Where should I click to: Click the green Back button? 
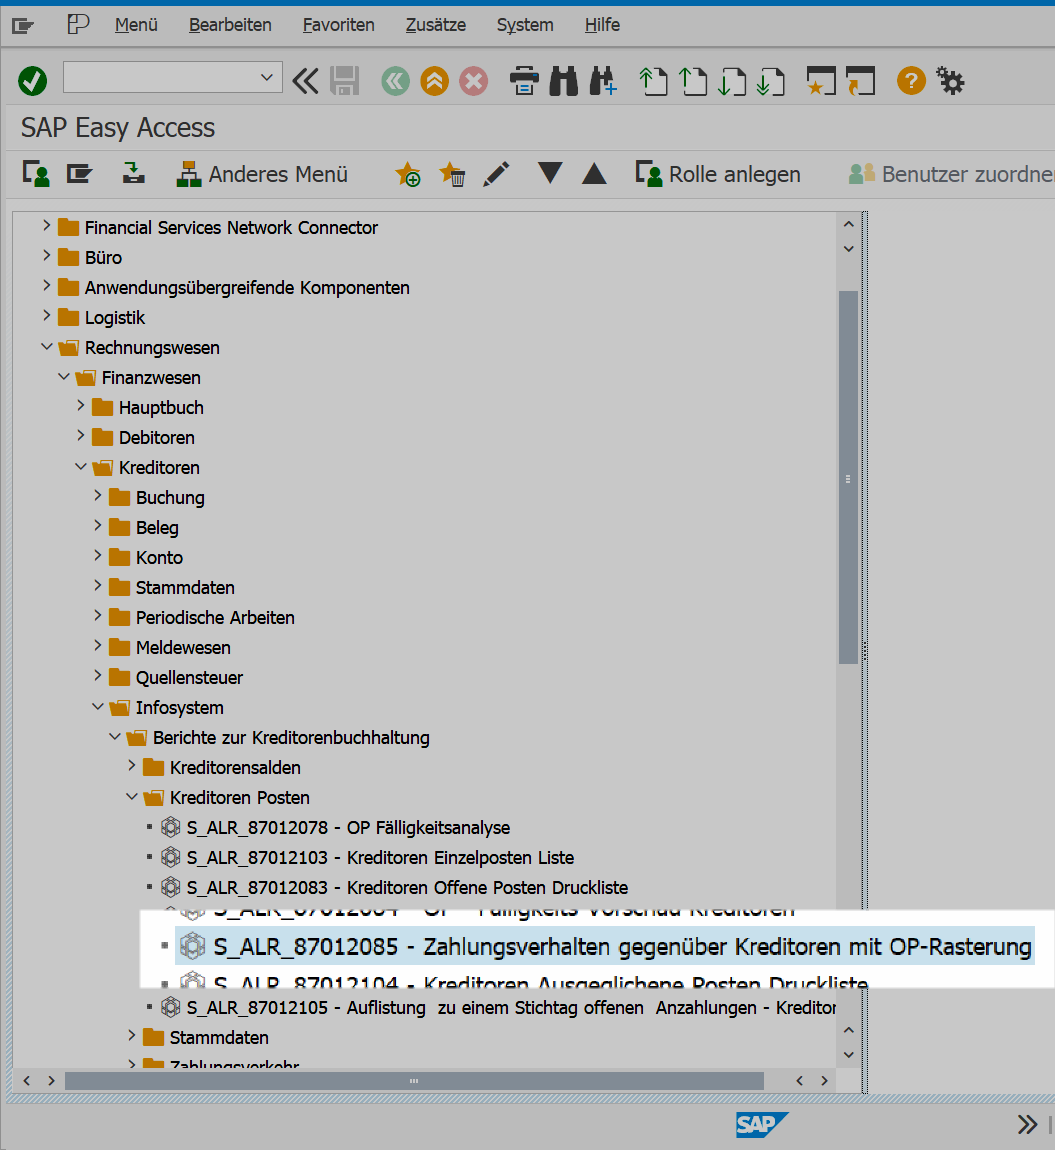click(395, 81)
